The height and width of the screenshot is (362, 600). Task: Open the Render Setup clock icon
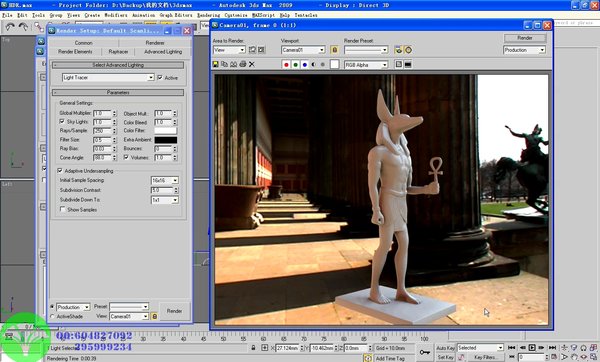408,50
